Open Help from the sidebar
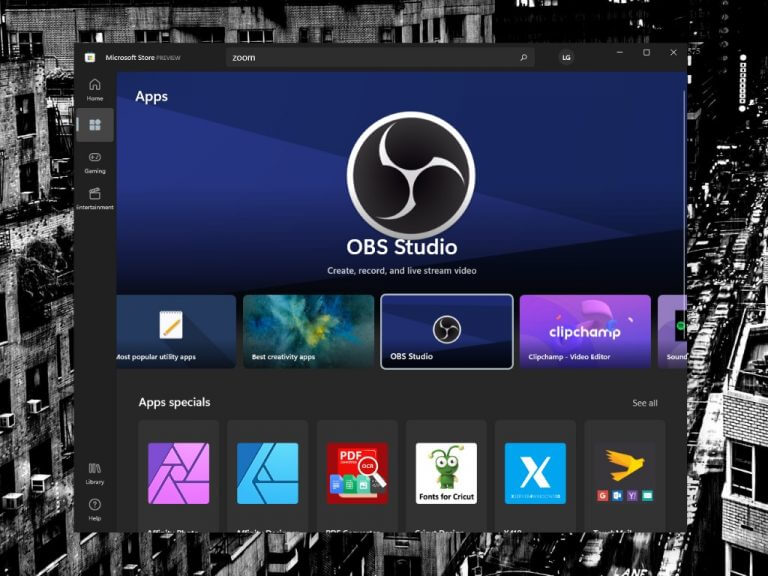This screenshot has height=576, width=768. (x=95, y=509)
